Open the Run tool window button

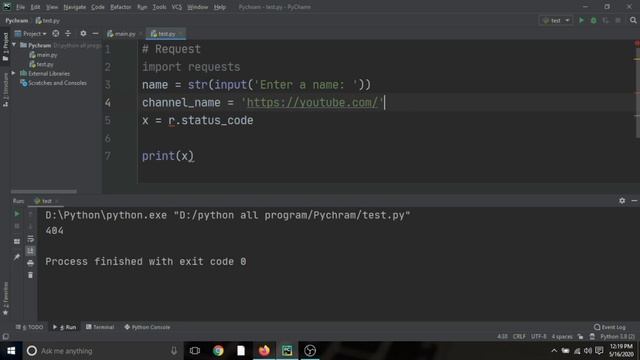[64, 327]
